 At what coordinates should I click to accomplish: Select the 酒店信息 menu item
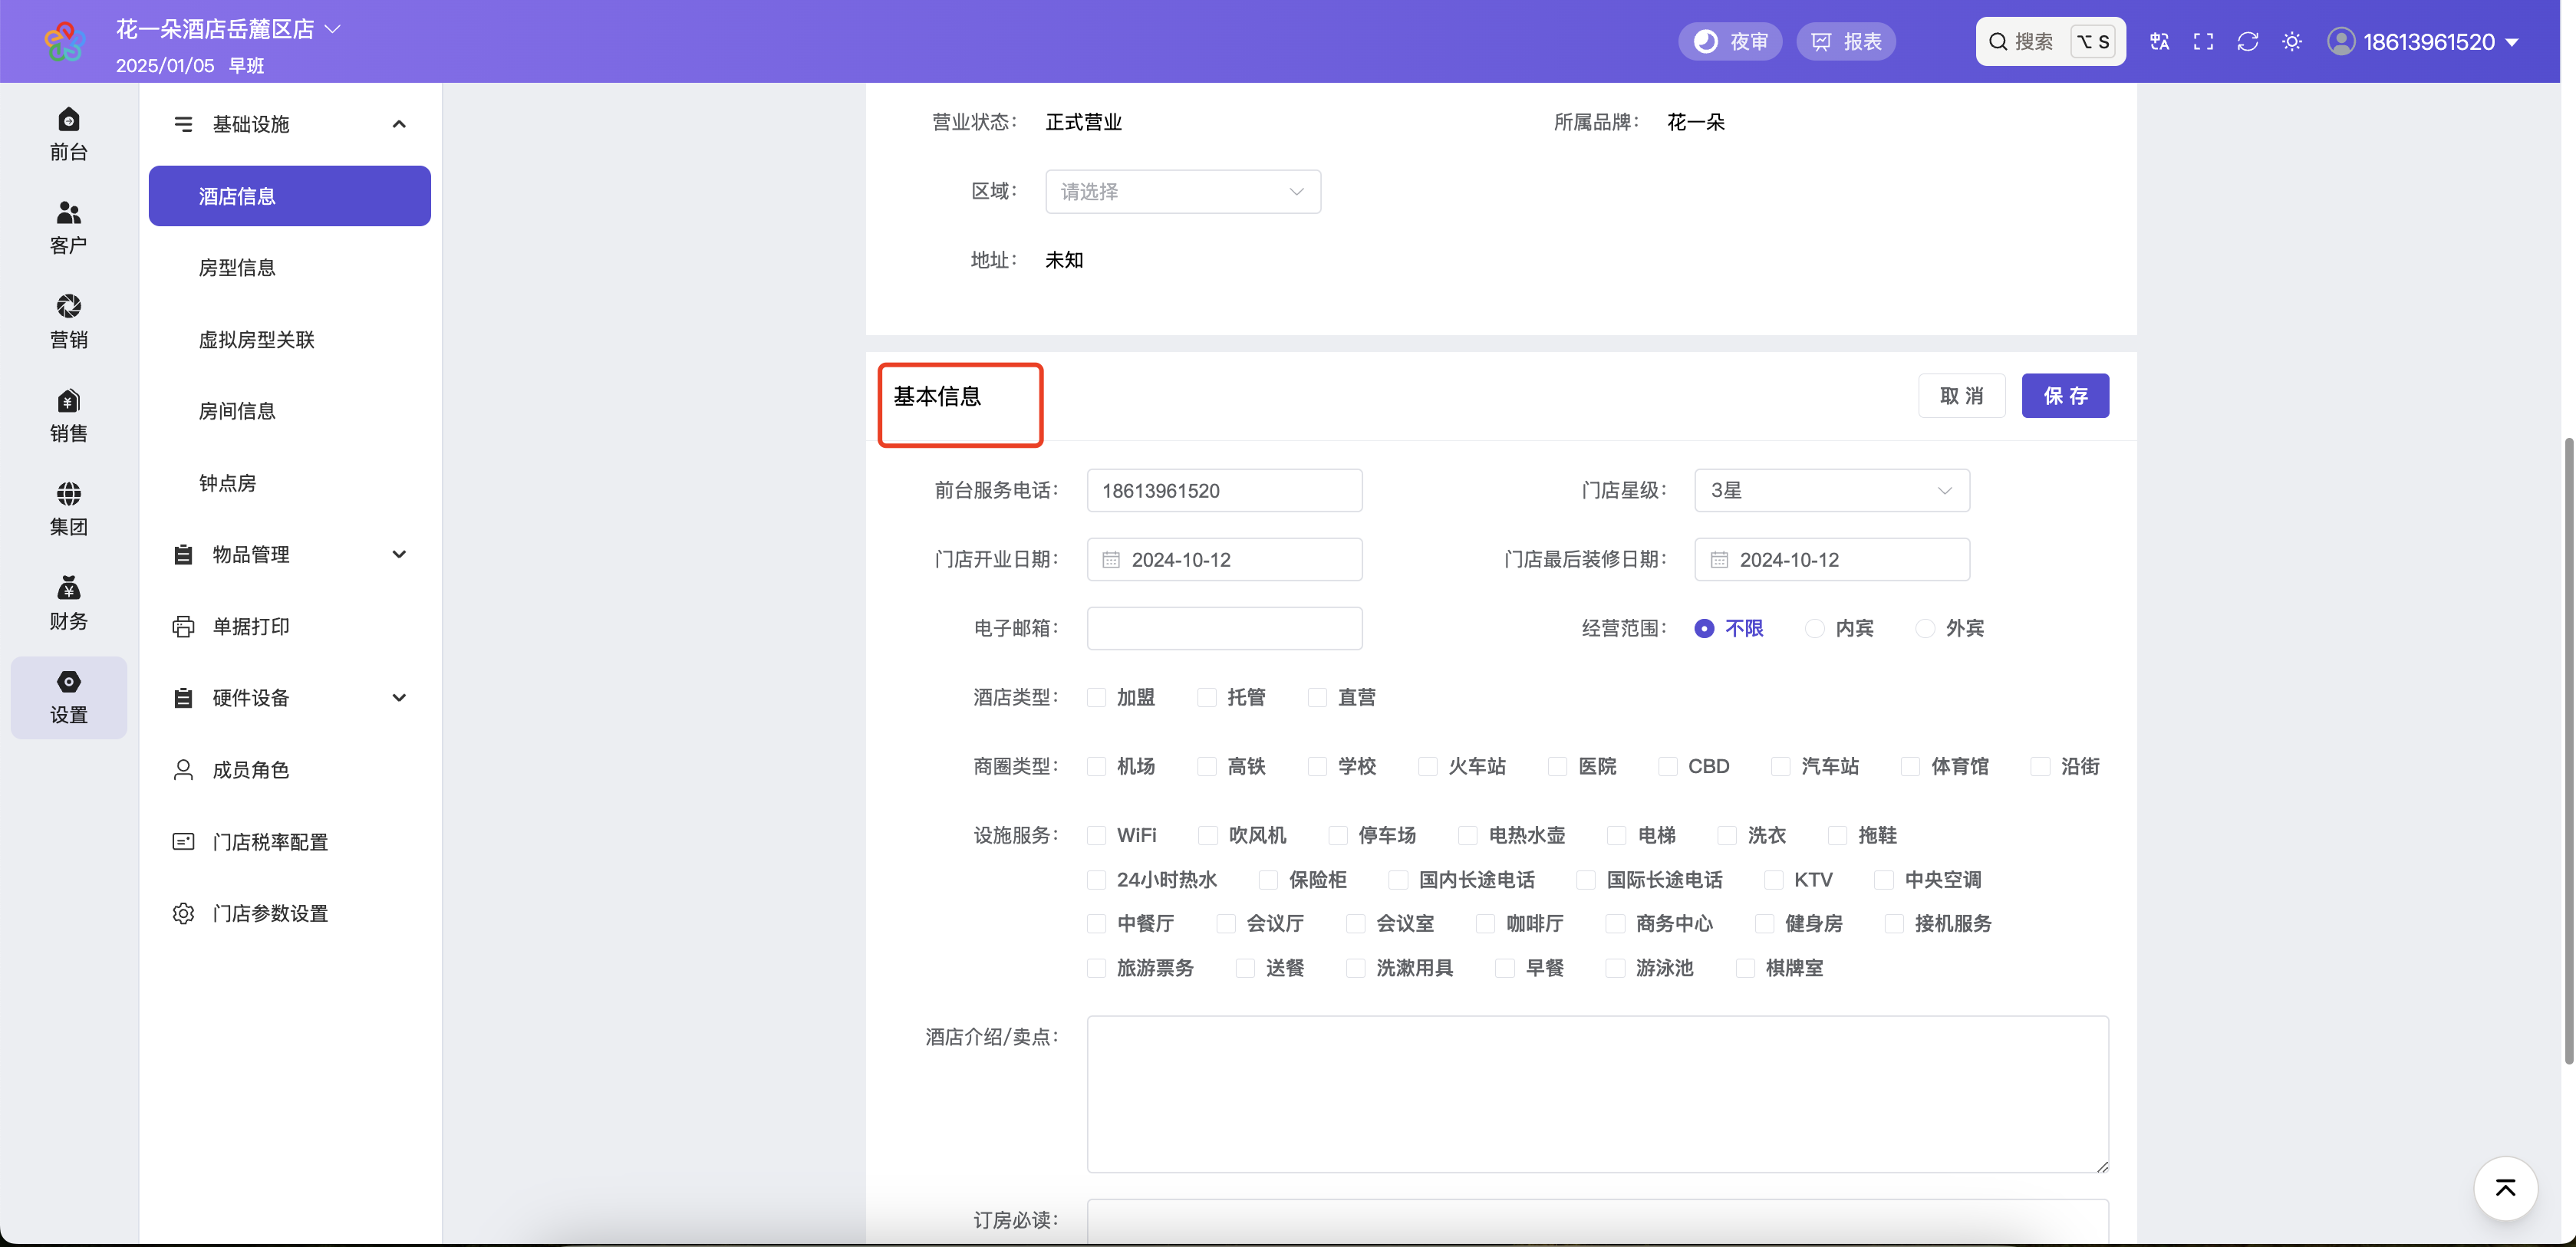click(289, 196)
